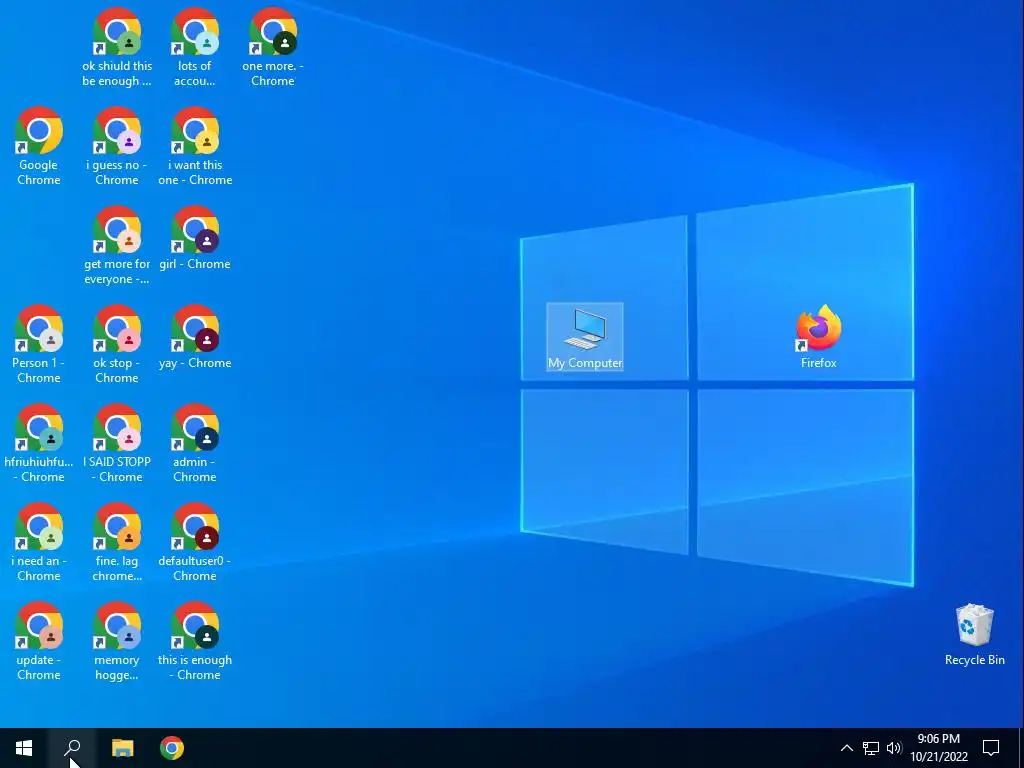Show hidden system tray icons
Screen dimensions: 1024x768
coord(846,748)
